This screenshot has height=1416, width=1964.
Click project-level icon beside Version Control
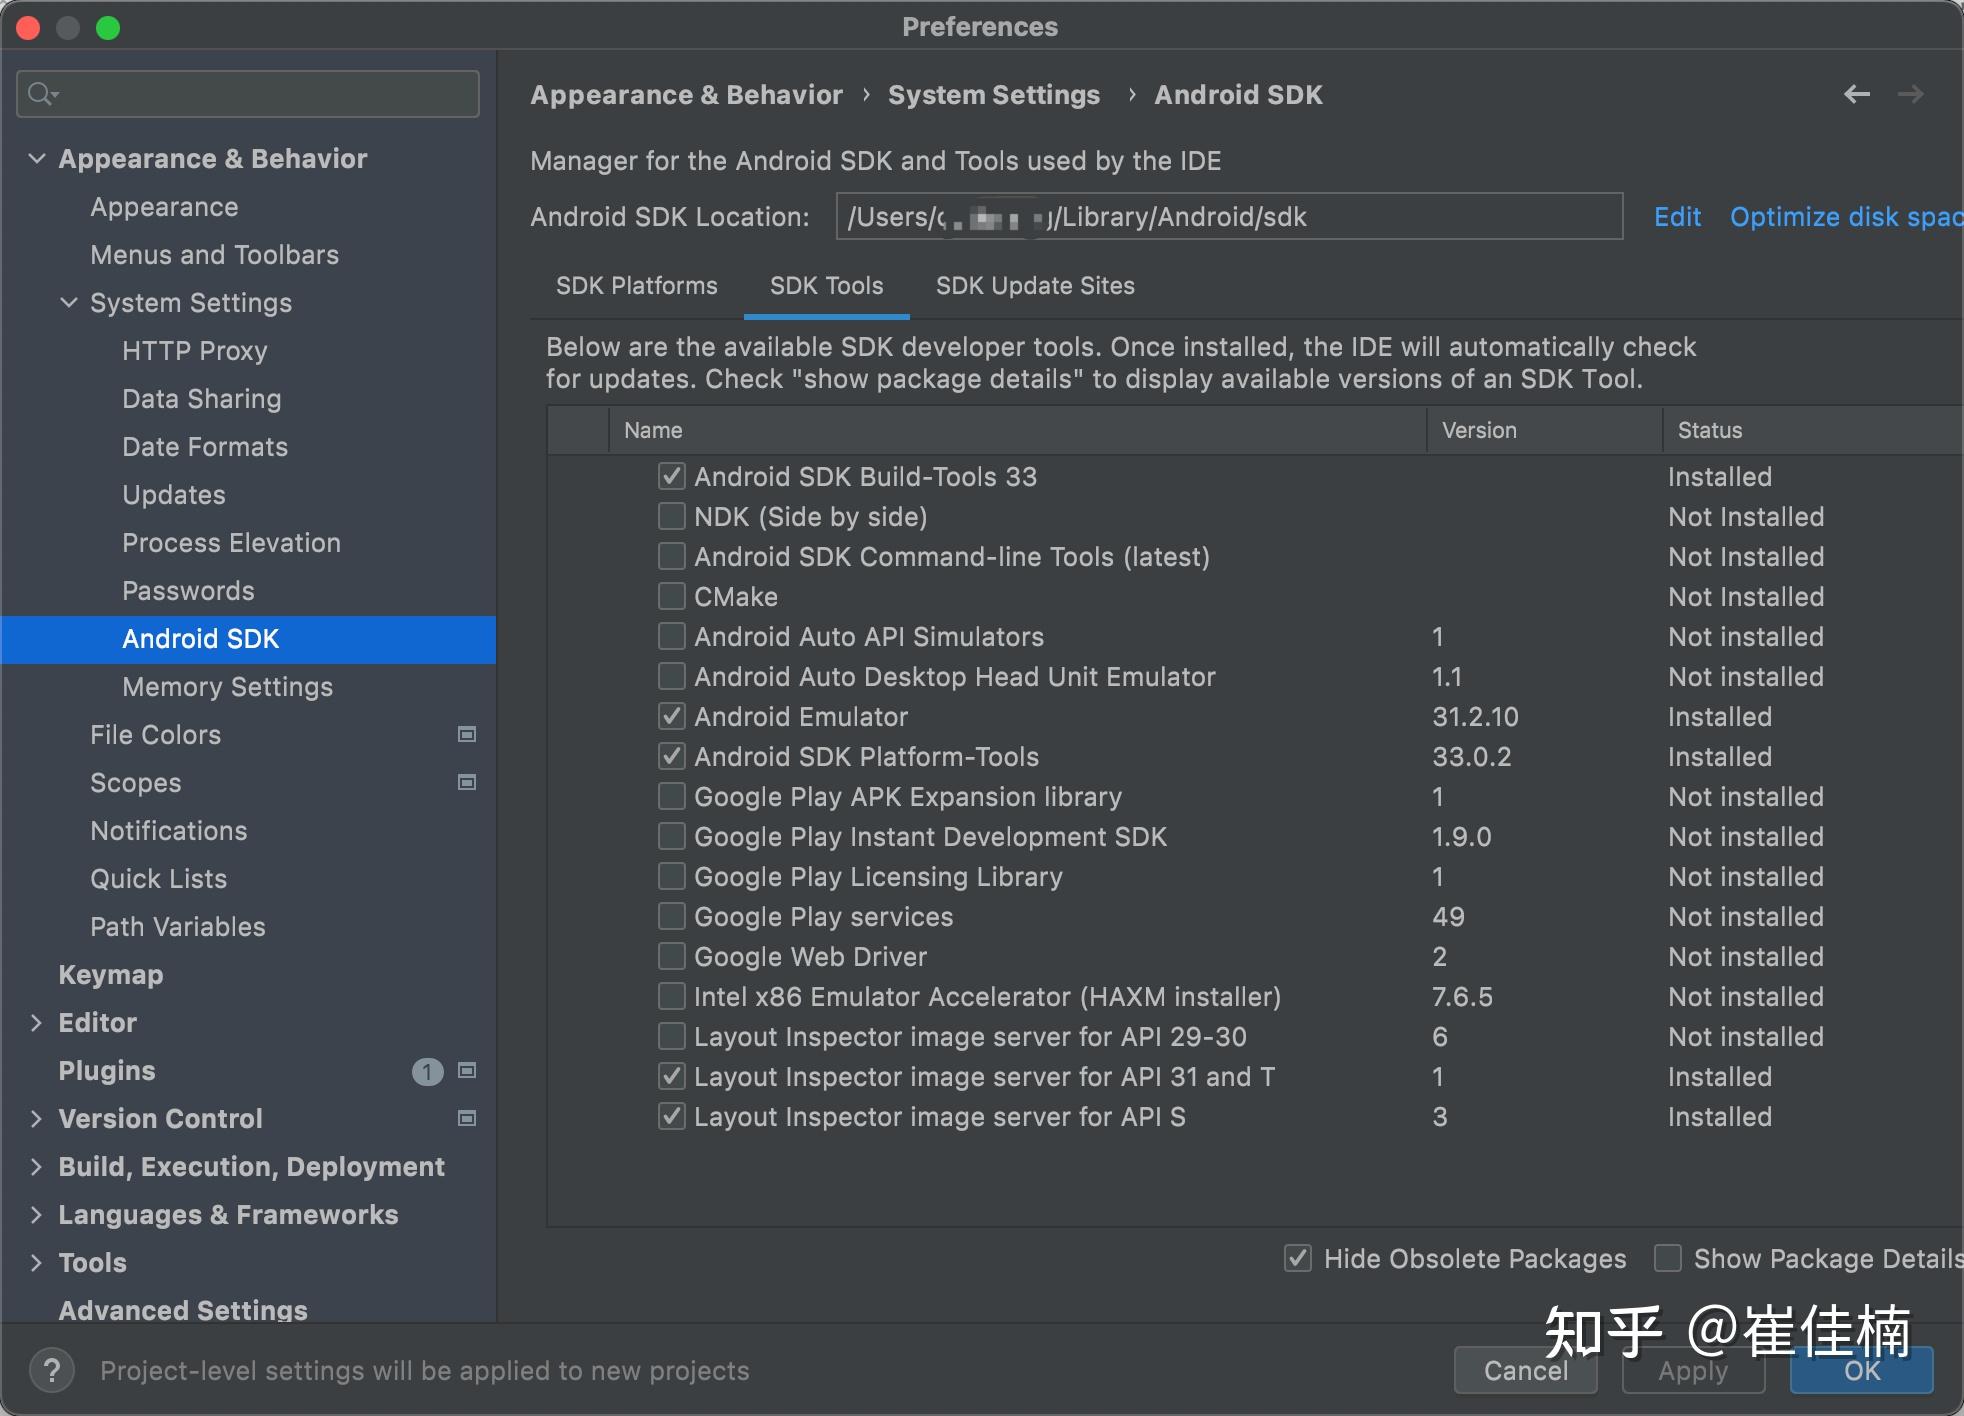click(x=466, y=1119)
